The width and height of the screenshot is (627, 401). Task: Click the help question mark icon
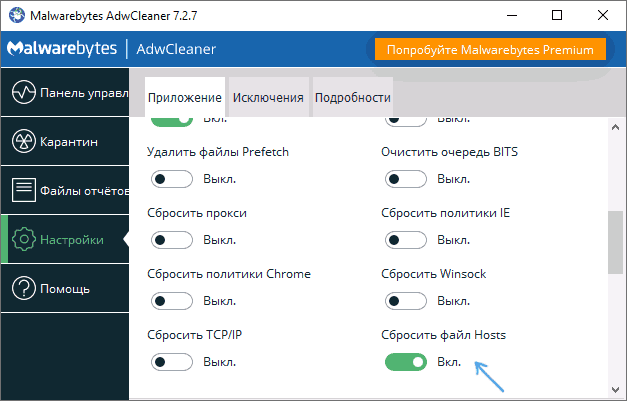24,288
